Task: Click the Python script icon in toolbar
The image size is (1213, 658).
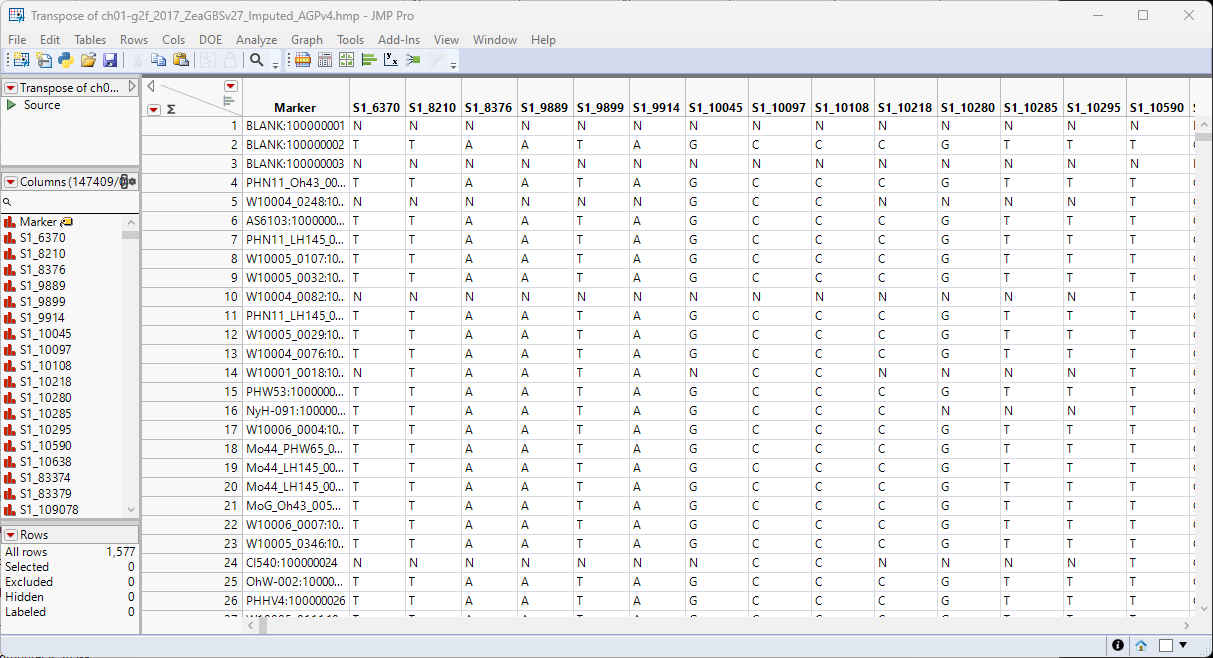Action: (65, 61)
